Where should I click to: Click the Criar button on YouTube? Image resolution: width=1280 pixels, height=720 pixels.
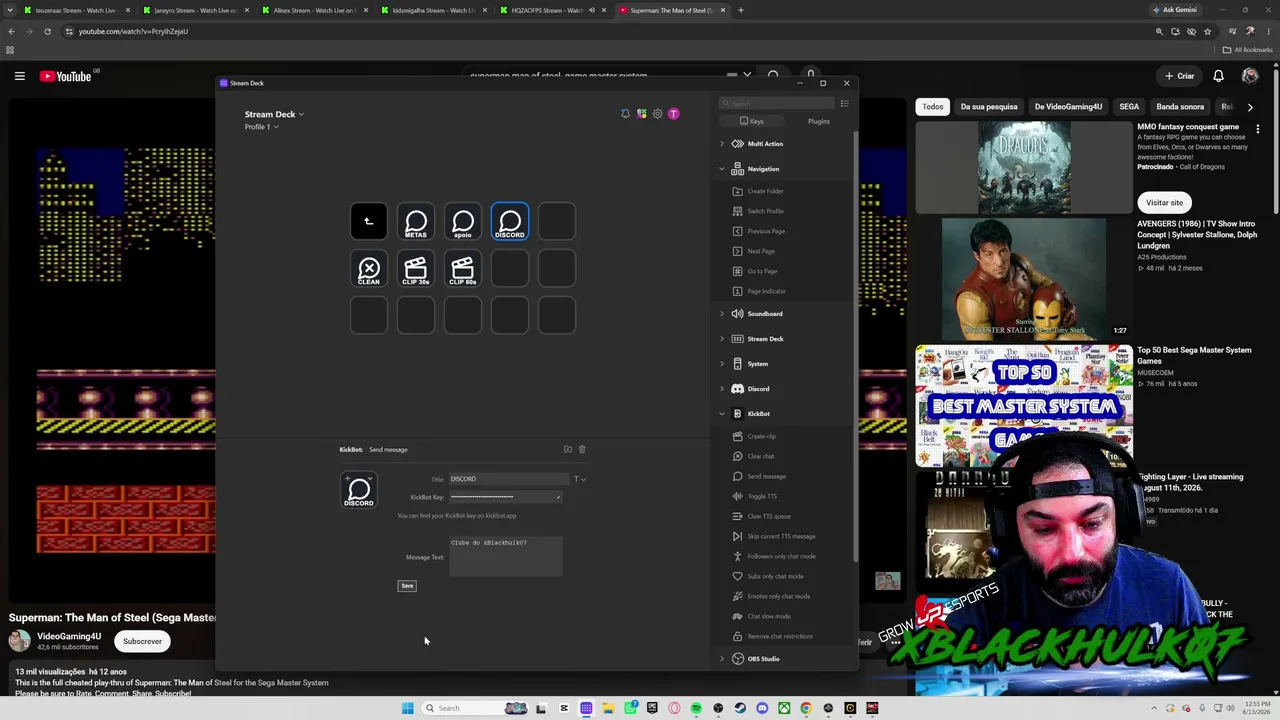[1179, 76]
